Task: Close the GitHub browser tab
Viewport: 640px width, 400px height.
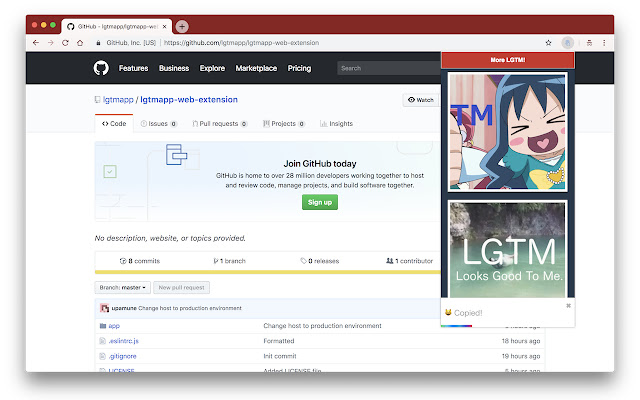Action: pyautogui.click(x=164, y=27)
